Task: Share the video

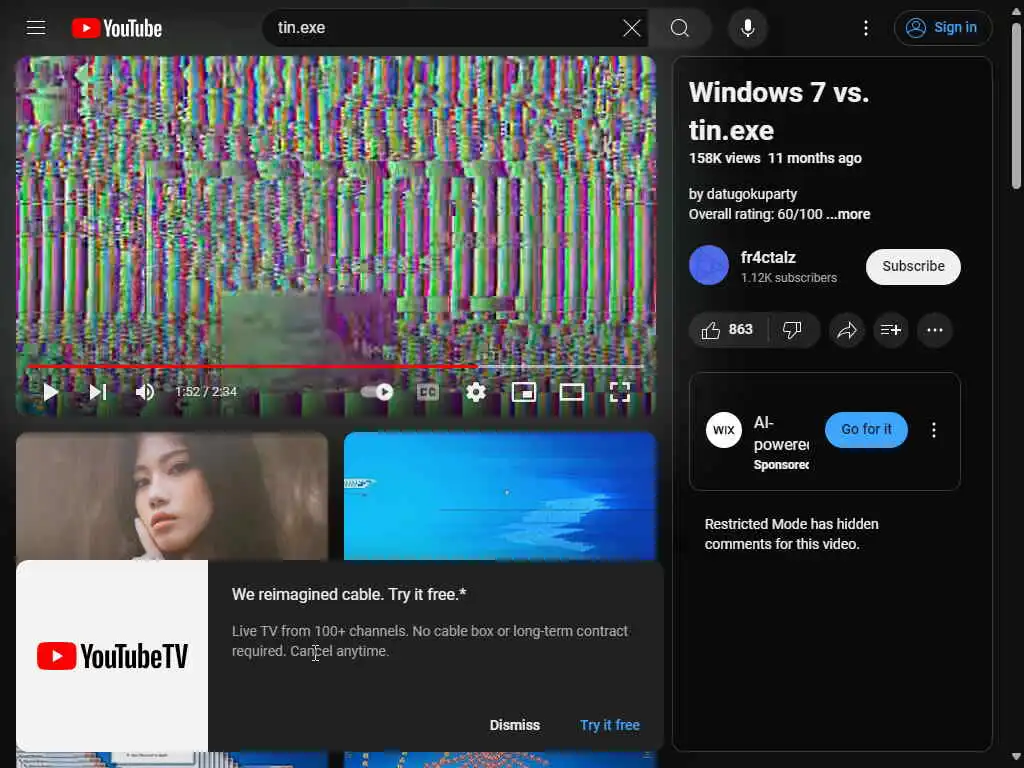Action: pyautogui.click(x=847, y=330)
